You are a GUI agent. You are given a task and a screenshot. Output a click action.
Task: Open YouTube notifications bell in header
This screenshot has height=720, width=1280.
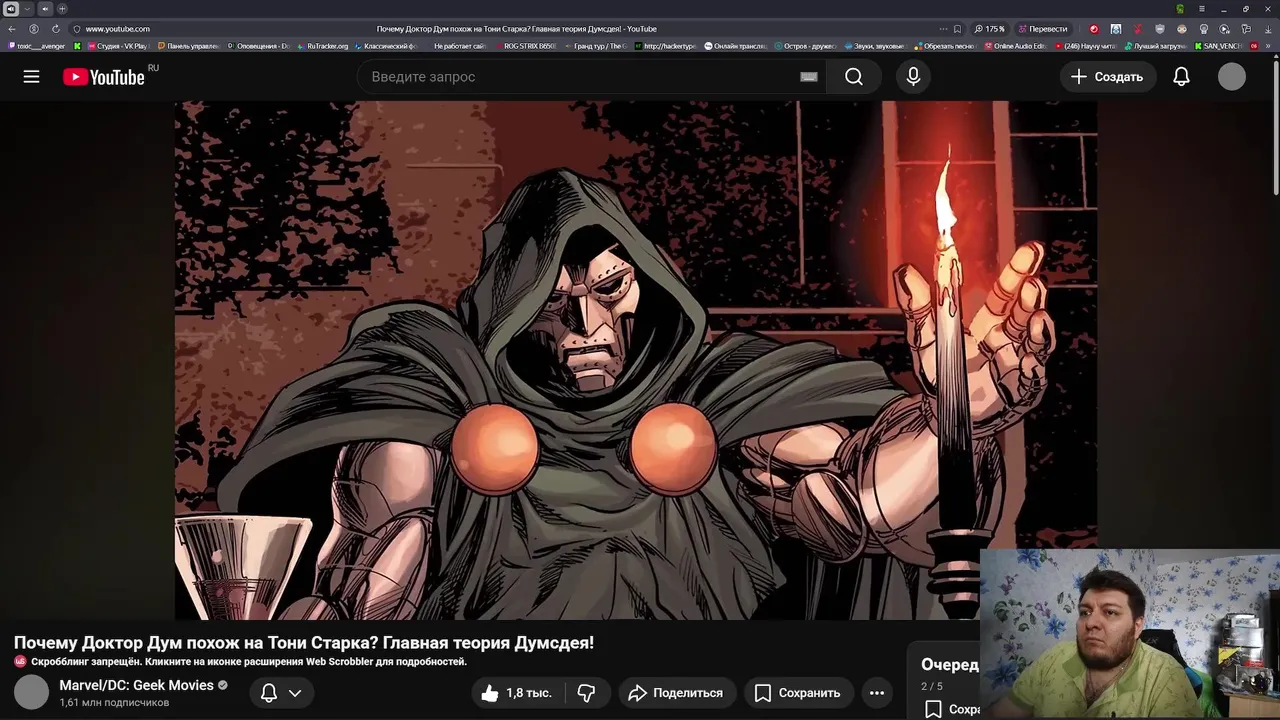[x=1181, y=77]
